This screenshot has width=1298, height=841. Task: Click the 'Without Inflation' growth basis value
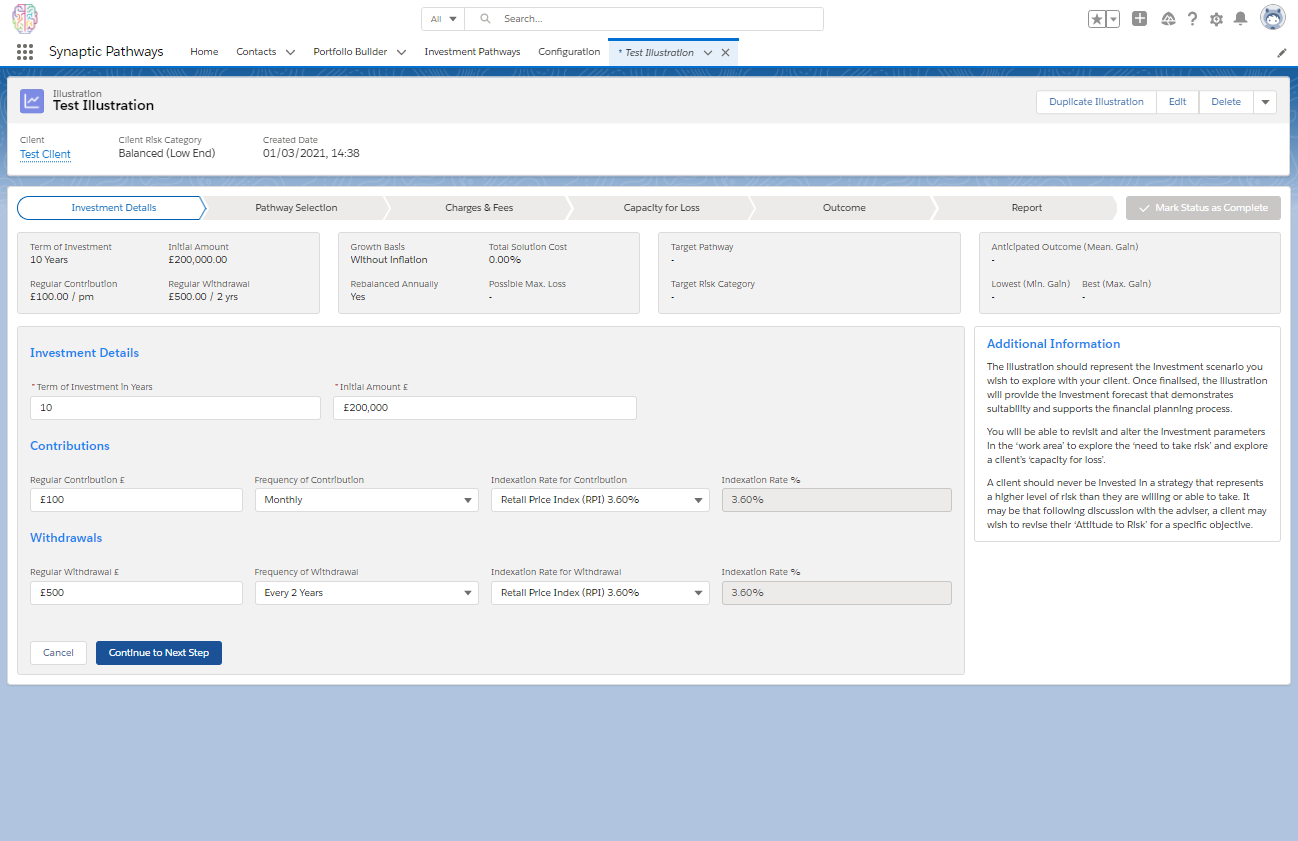pyautogui.click(x=389, y=260)
